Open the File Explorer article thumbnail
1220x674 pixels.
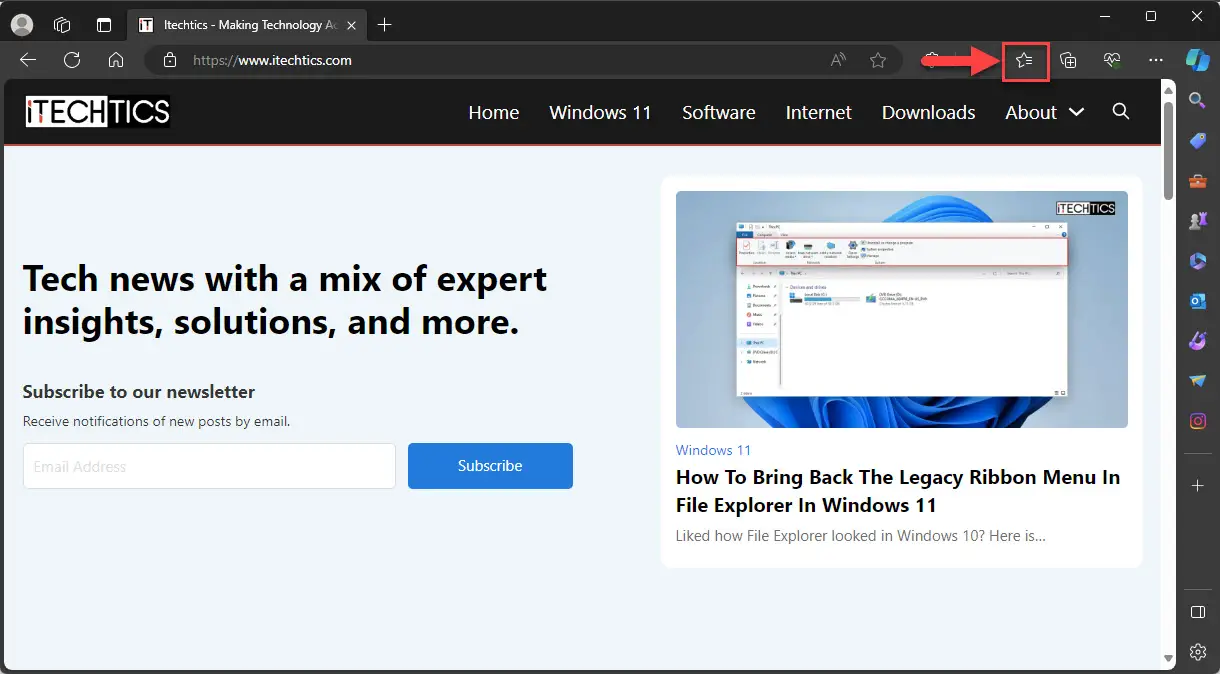pyautogui.click(x=902, y=309)
